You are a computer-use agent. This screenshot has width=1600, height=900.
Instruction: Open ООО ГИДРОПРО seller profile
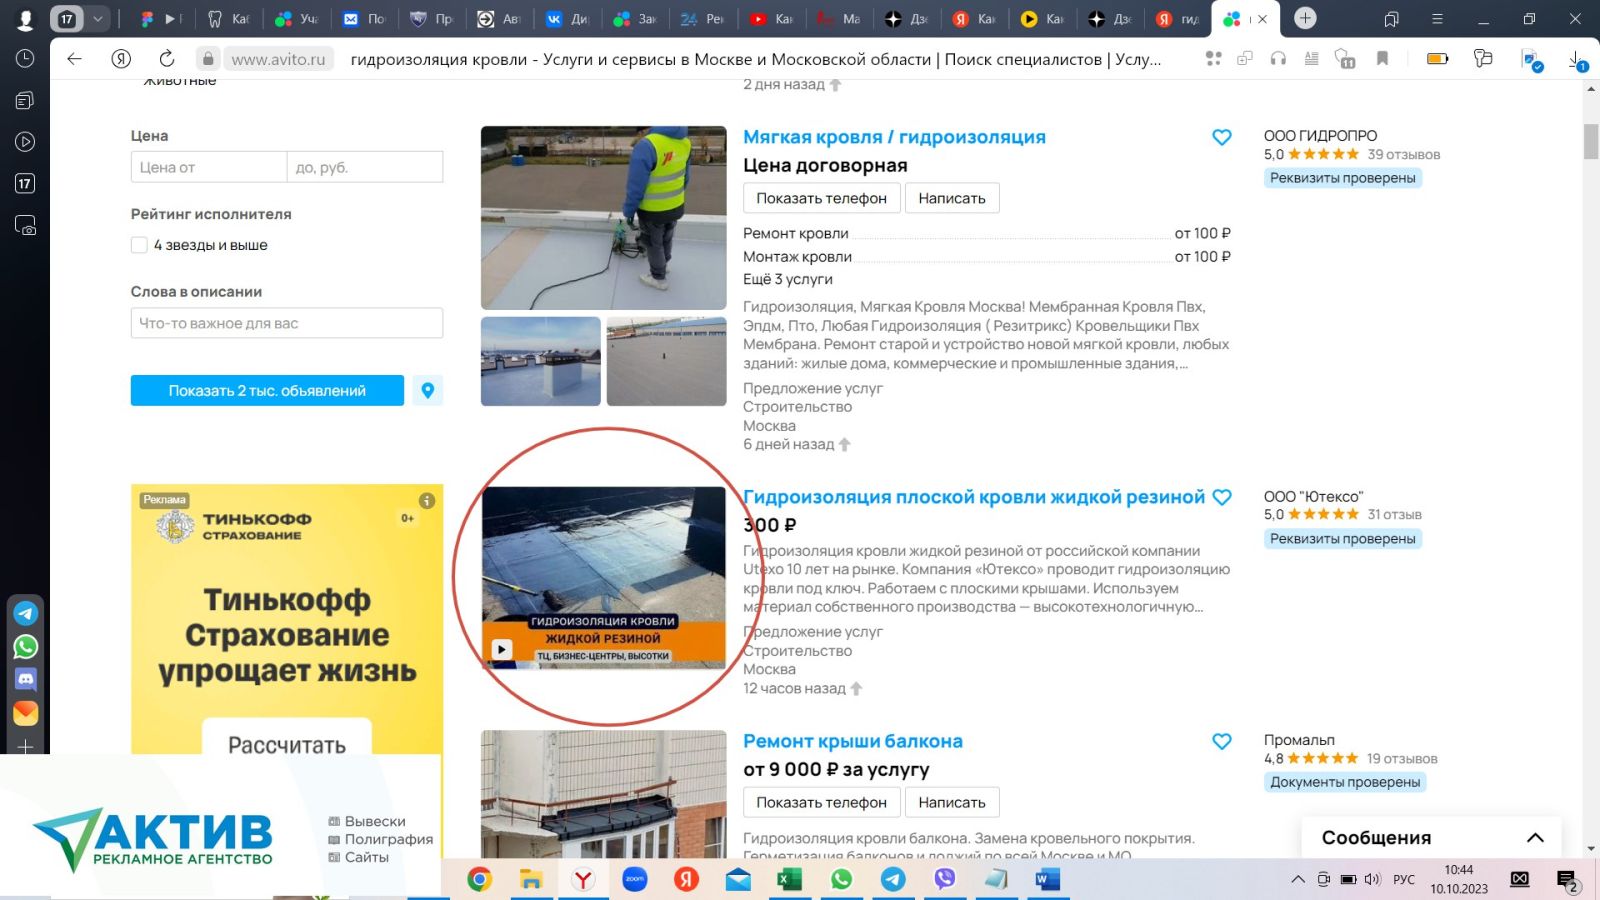pyautogui.click(x=1320, y=135)
